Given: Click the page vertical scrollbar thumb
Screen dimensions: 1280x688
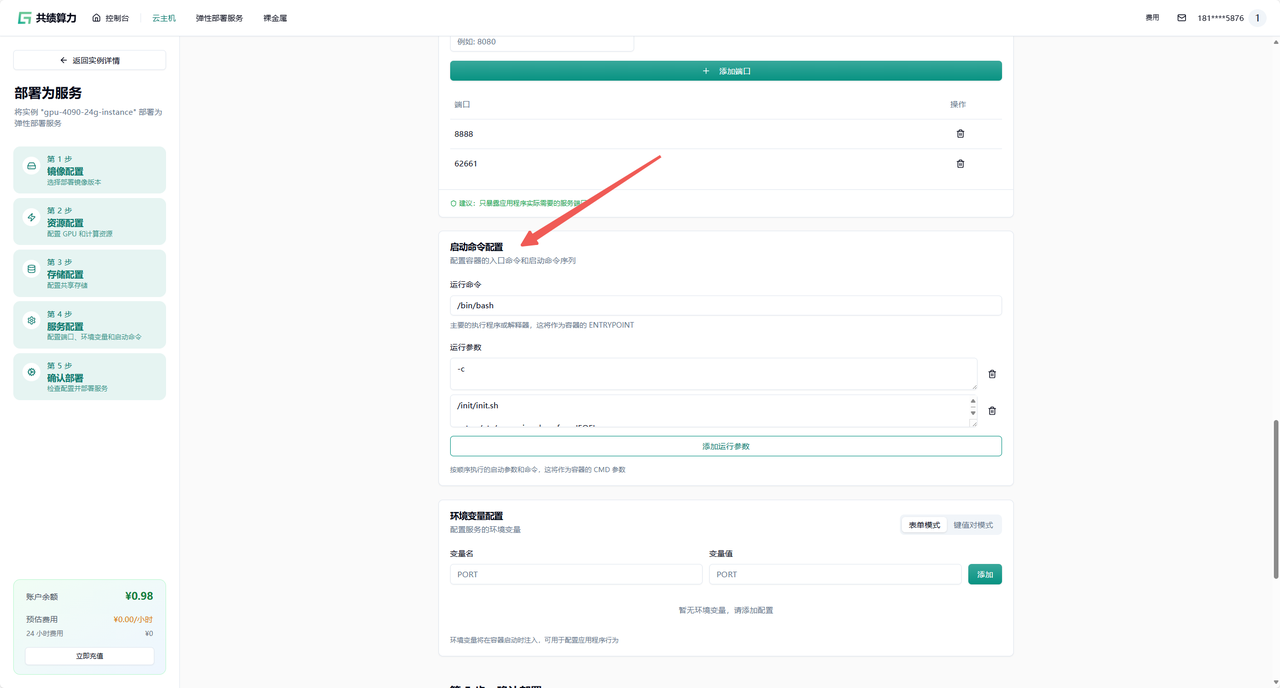Looking at the screenshot, I should 1275,498.
